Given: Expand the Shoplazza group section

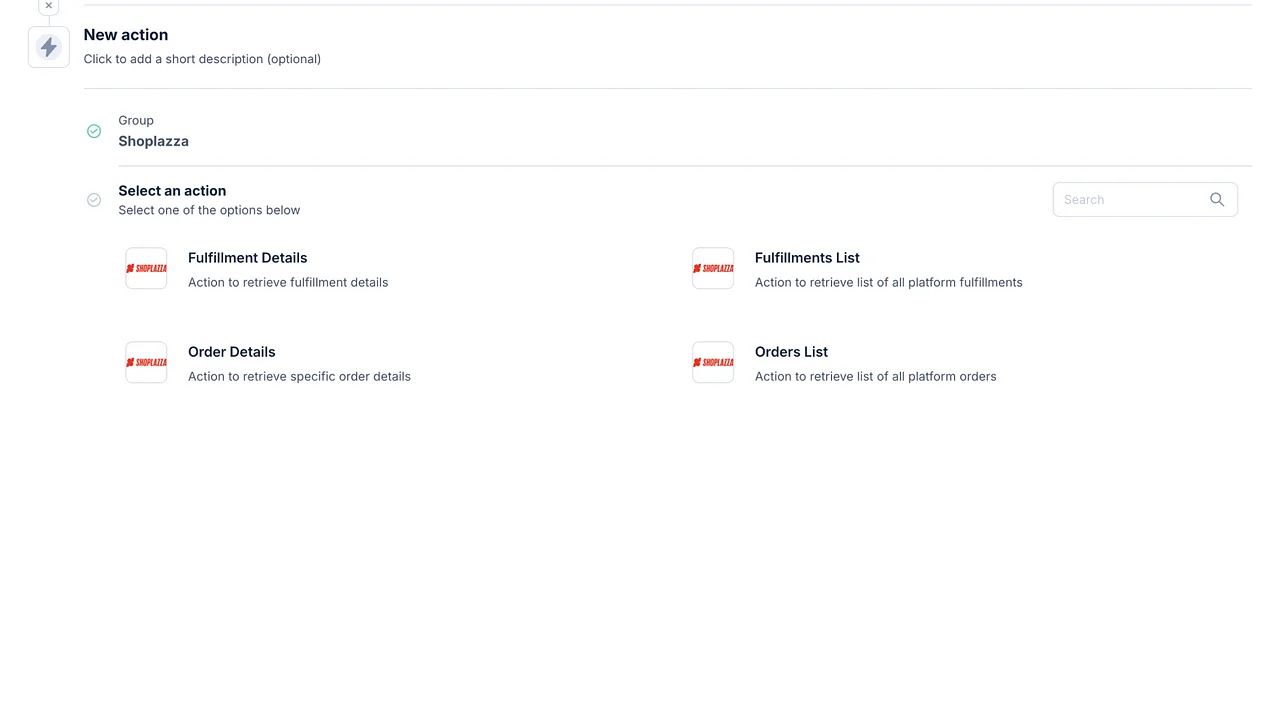Looking at the screenshot, I should point(153,141).
